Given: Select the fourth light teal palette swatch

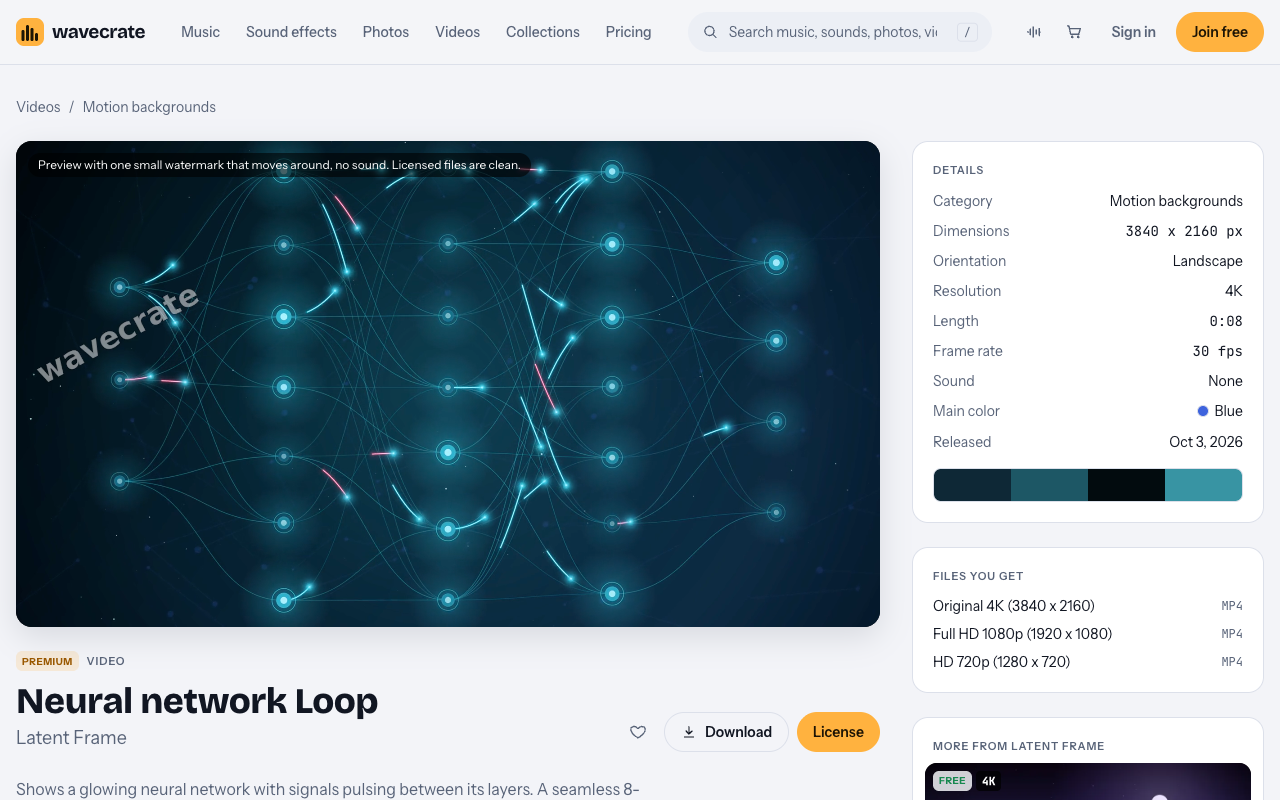Looking at the screenshot, I should pos(1203,485).
